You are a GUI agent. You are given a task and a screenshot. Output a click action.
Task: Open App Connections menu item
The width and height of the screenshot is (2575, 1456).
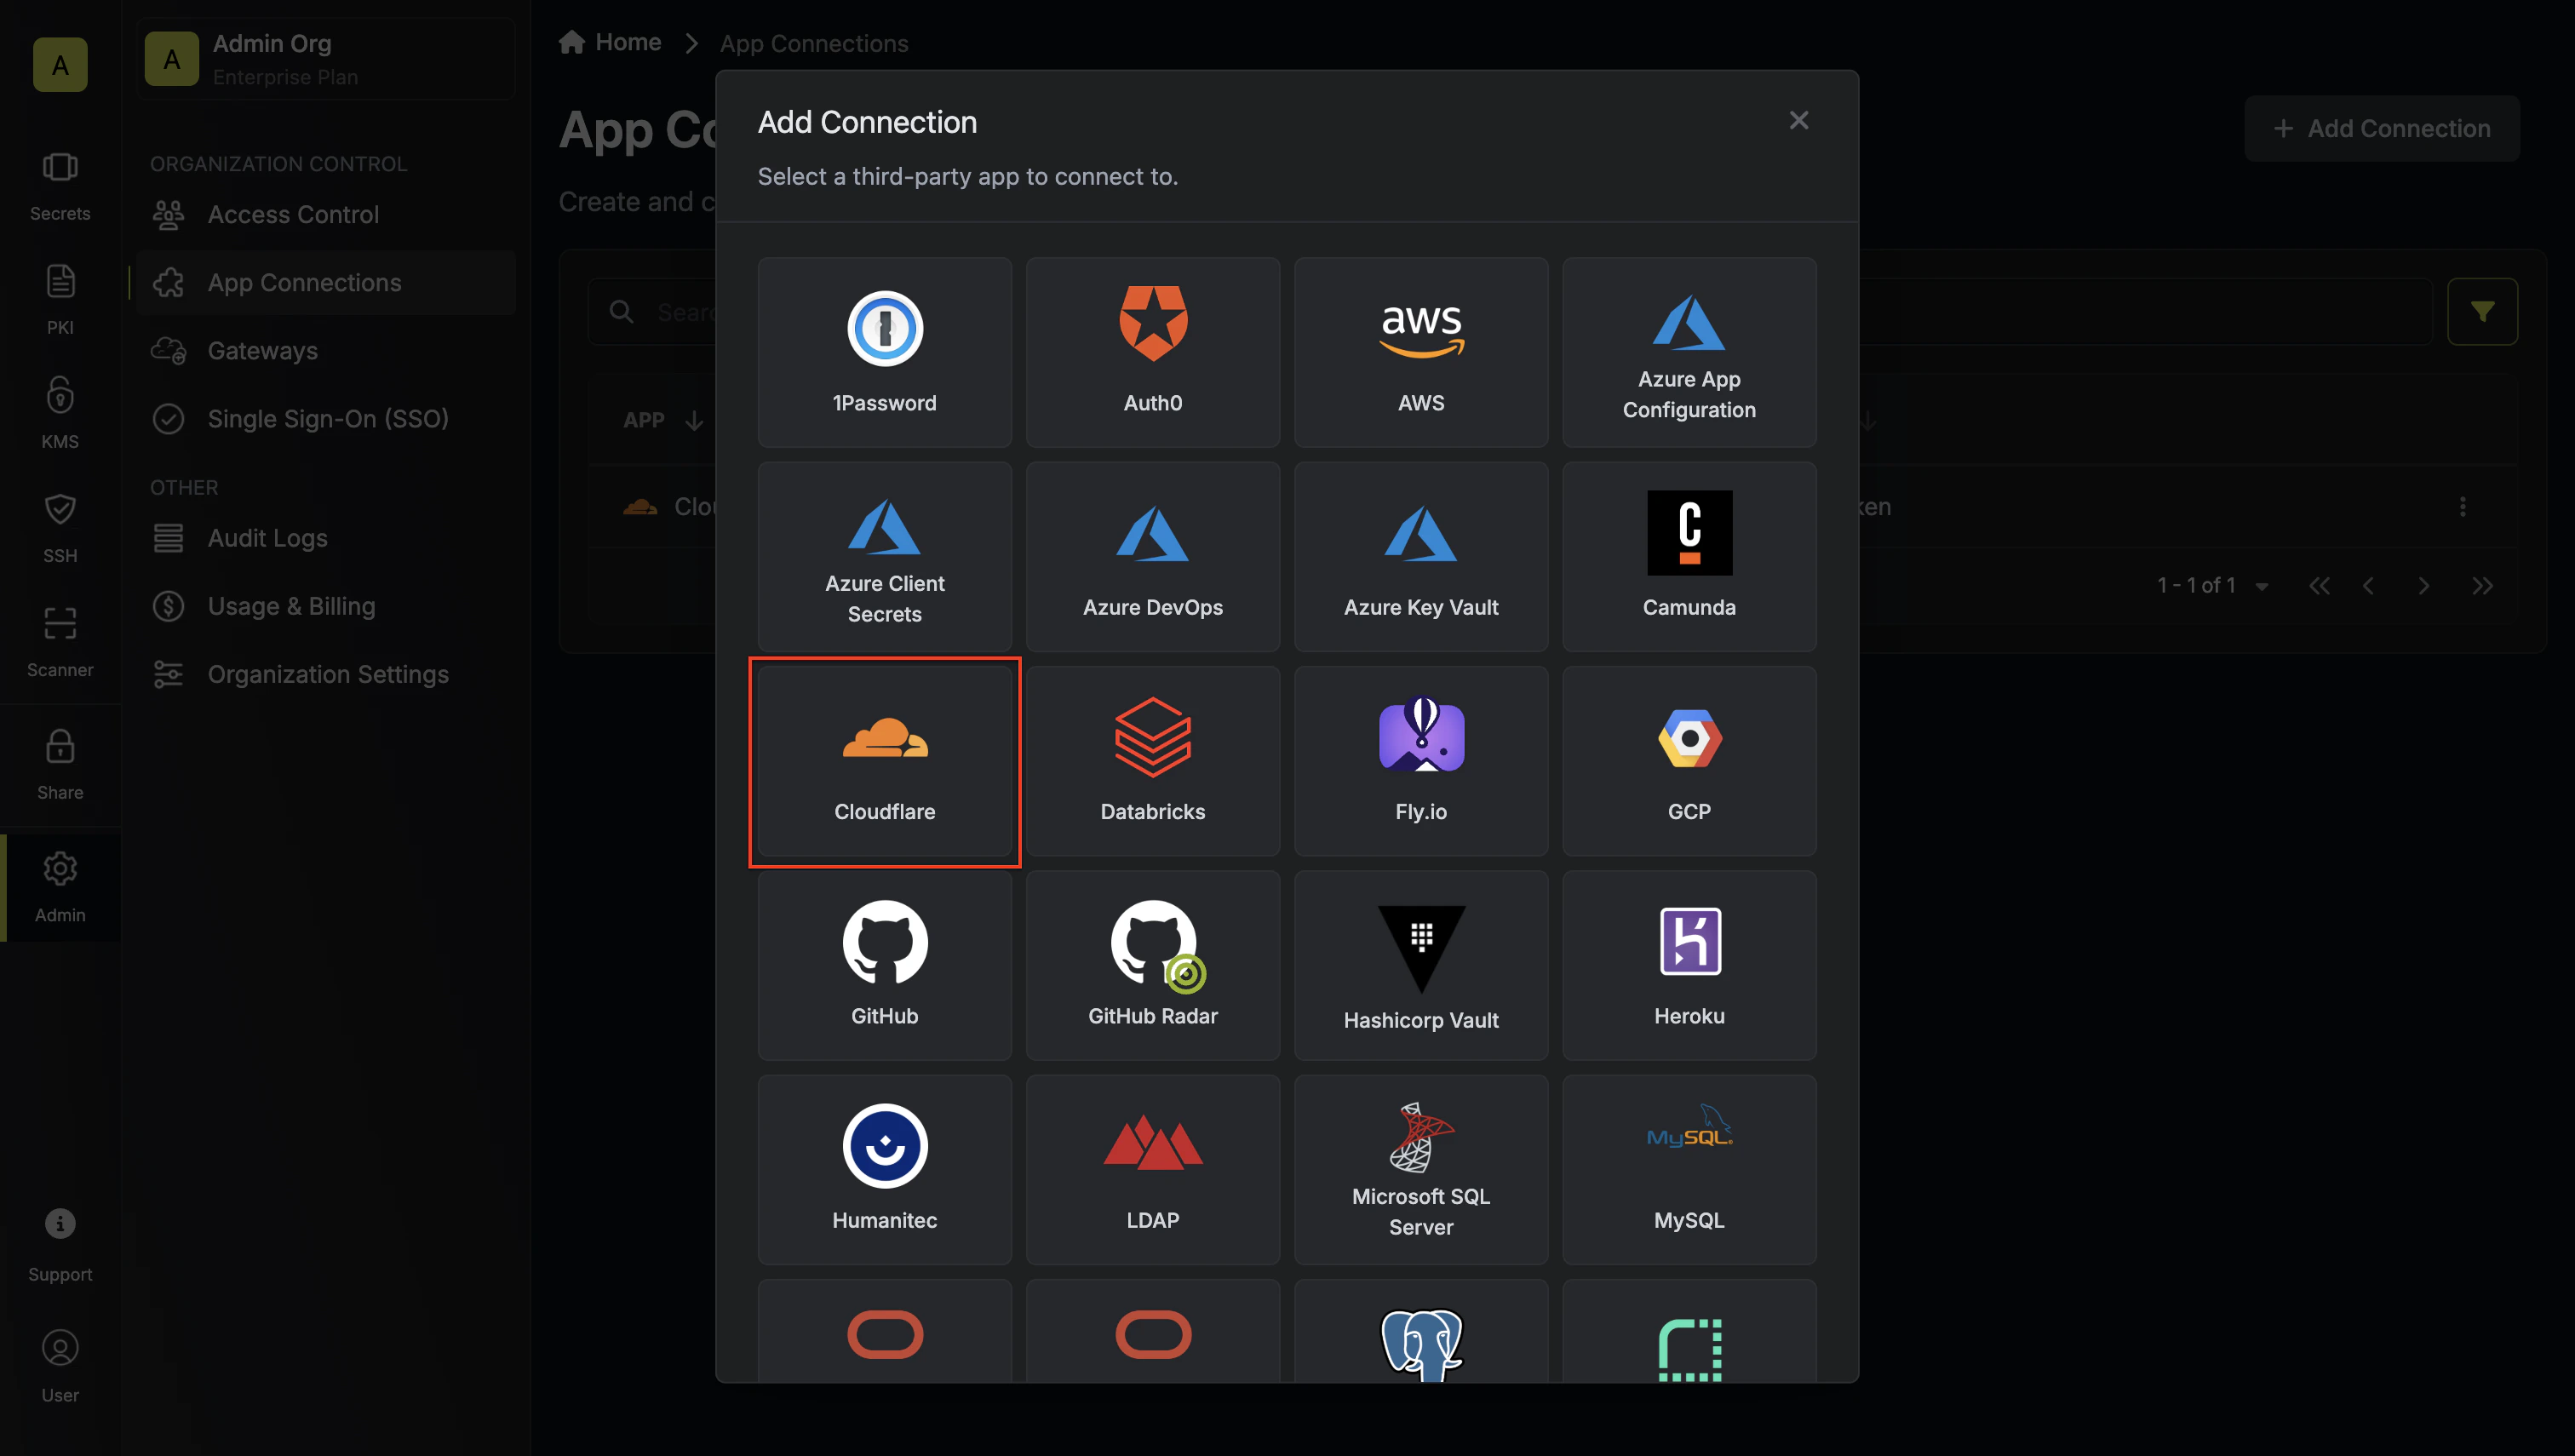(x=326, y=282)
